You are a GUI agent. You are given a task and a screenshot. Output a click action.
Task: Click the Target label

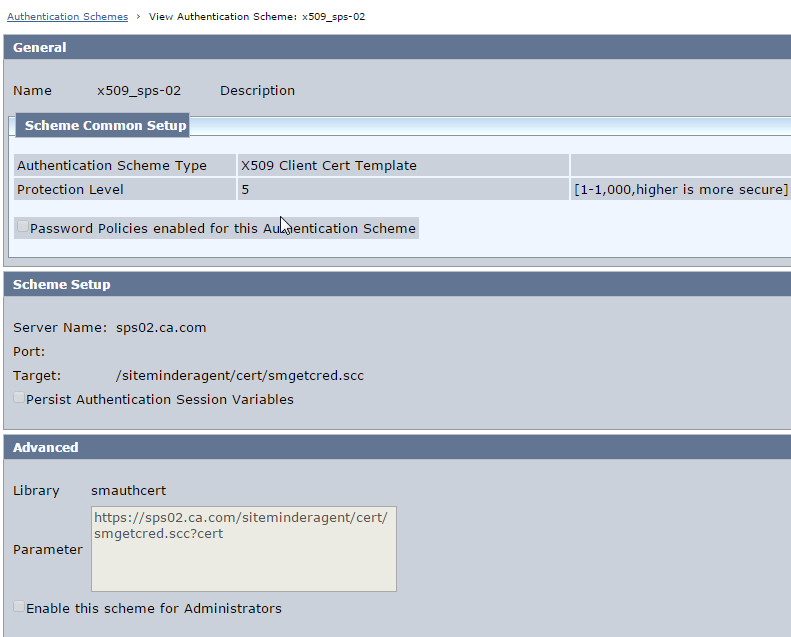[37, 376]
